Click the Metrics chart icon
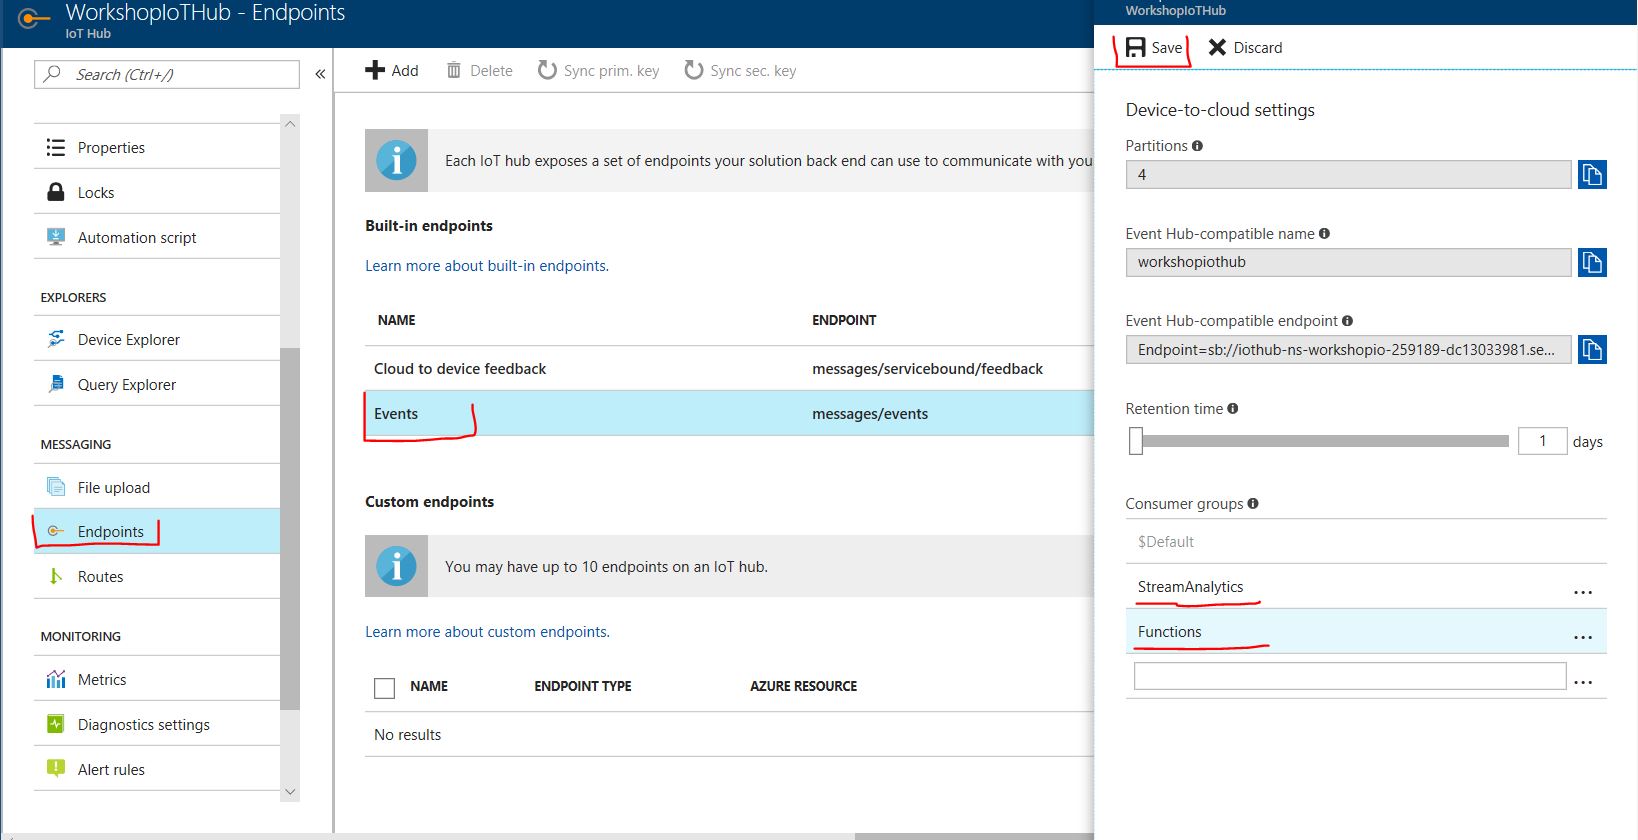Image resolution: width=1638 pixels, height=840 pixels. (56, 679)
